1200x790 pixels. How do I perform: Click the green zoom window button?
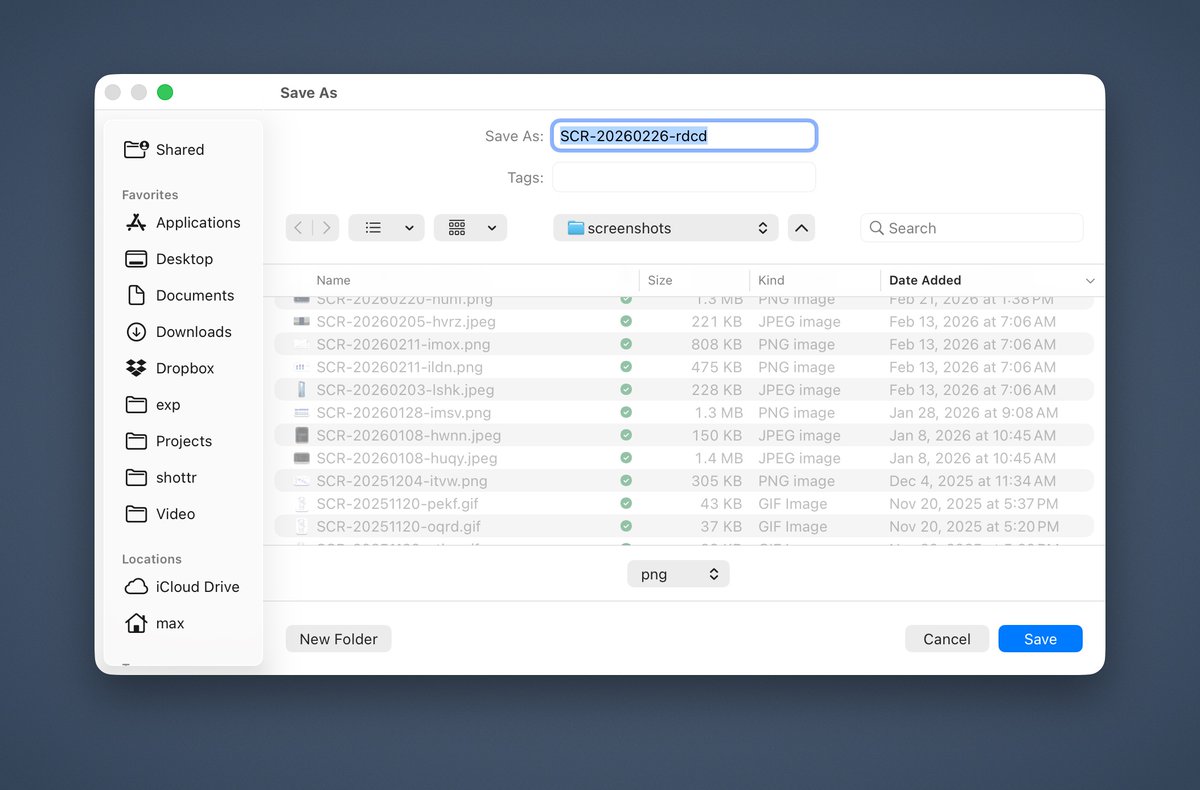(165, 92)
